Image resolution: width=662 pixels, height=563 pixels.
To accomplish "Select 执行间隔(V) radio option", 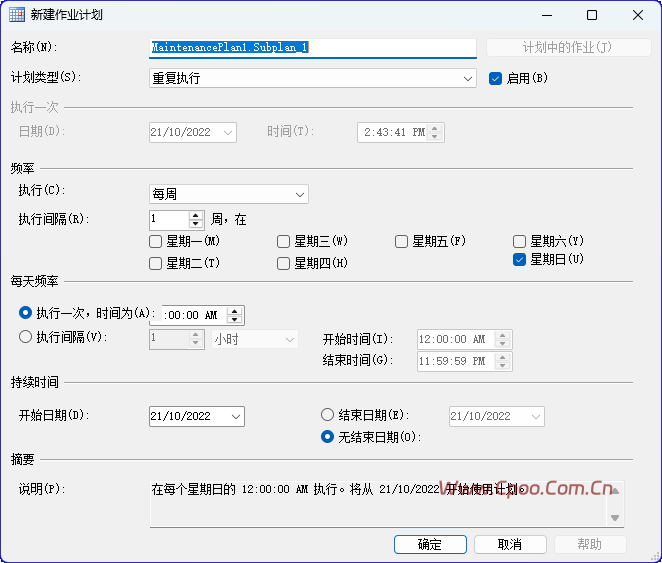I will click(x=25, y=337).
